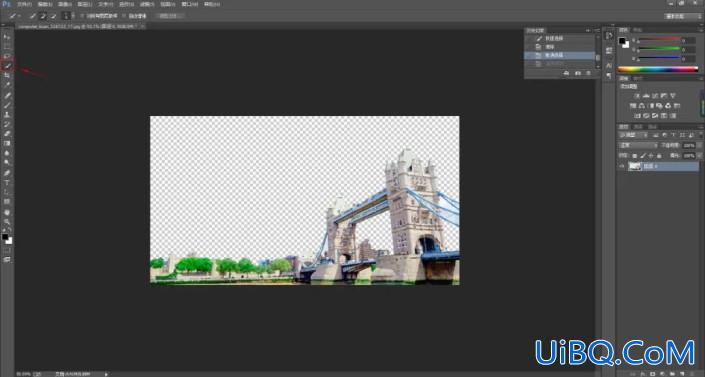Select the Brush tool
705x377 pixels.
(x=7, y=105)
